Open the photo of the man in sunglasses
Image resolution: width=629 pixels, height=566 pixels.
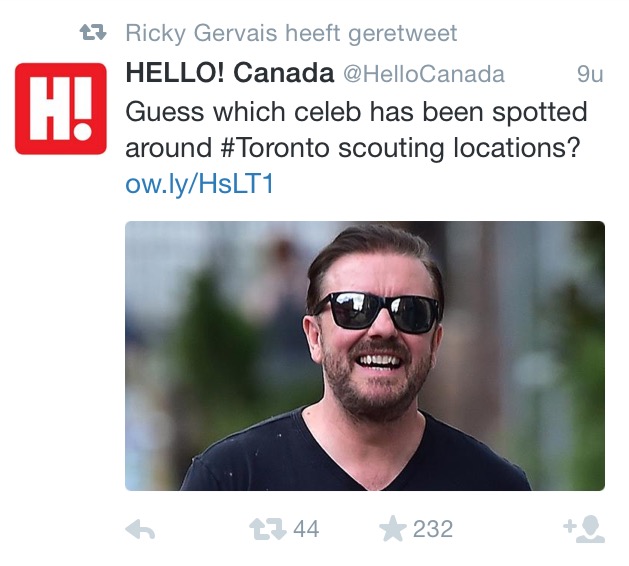pyautogui.click(x=364, y=355)
